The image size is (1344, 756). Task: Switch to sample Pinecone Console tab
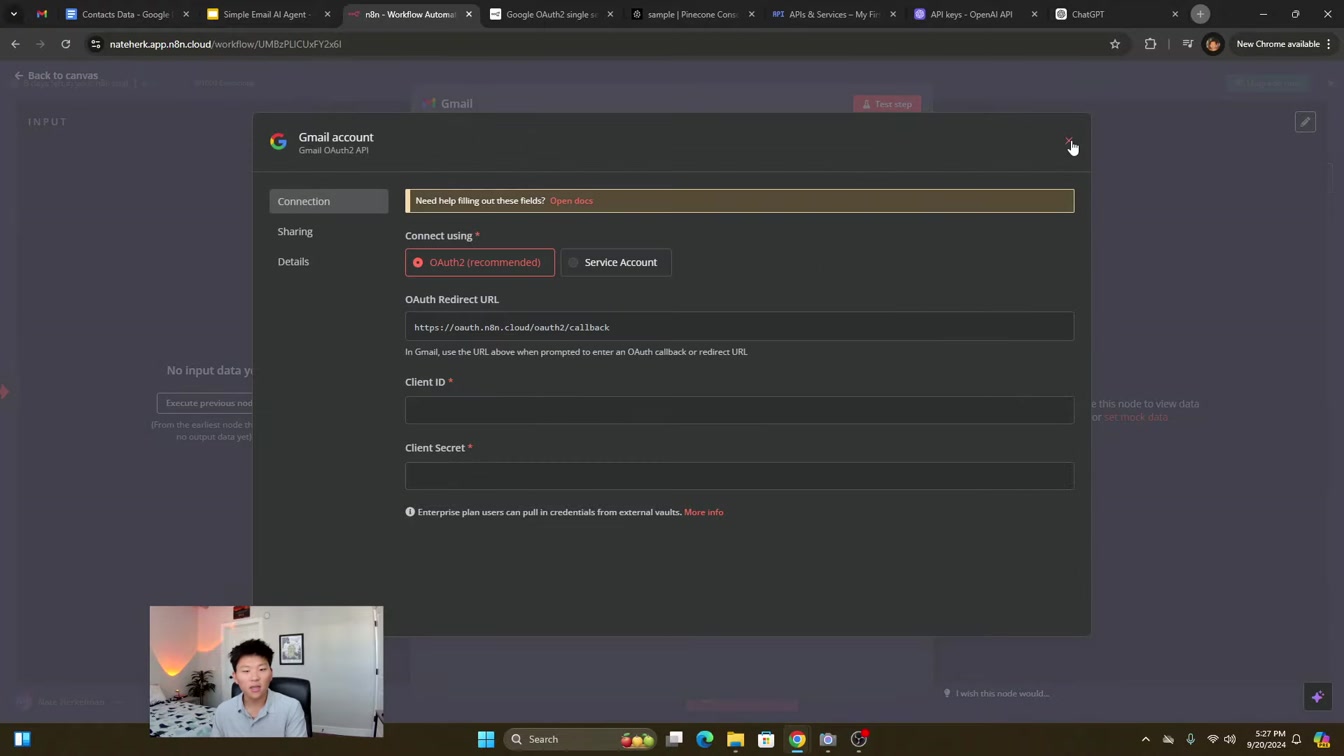coord(693,14)
